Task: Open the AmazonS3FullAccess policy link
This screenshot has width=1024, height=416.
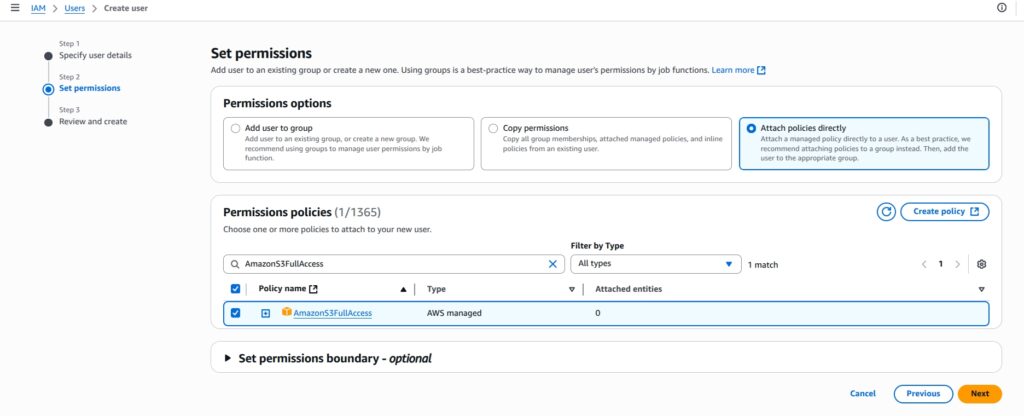Action: pos(332,313)
